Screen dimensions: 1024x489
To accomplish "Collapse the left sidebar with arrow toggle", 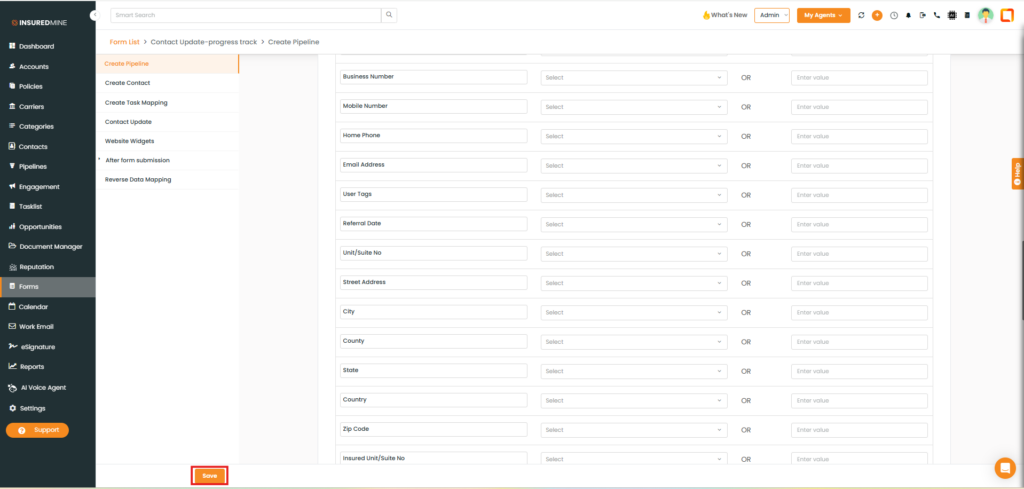I will coord(94,15).
